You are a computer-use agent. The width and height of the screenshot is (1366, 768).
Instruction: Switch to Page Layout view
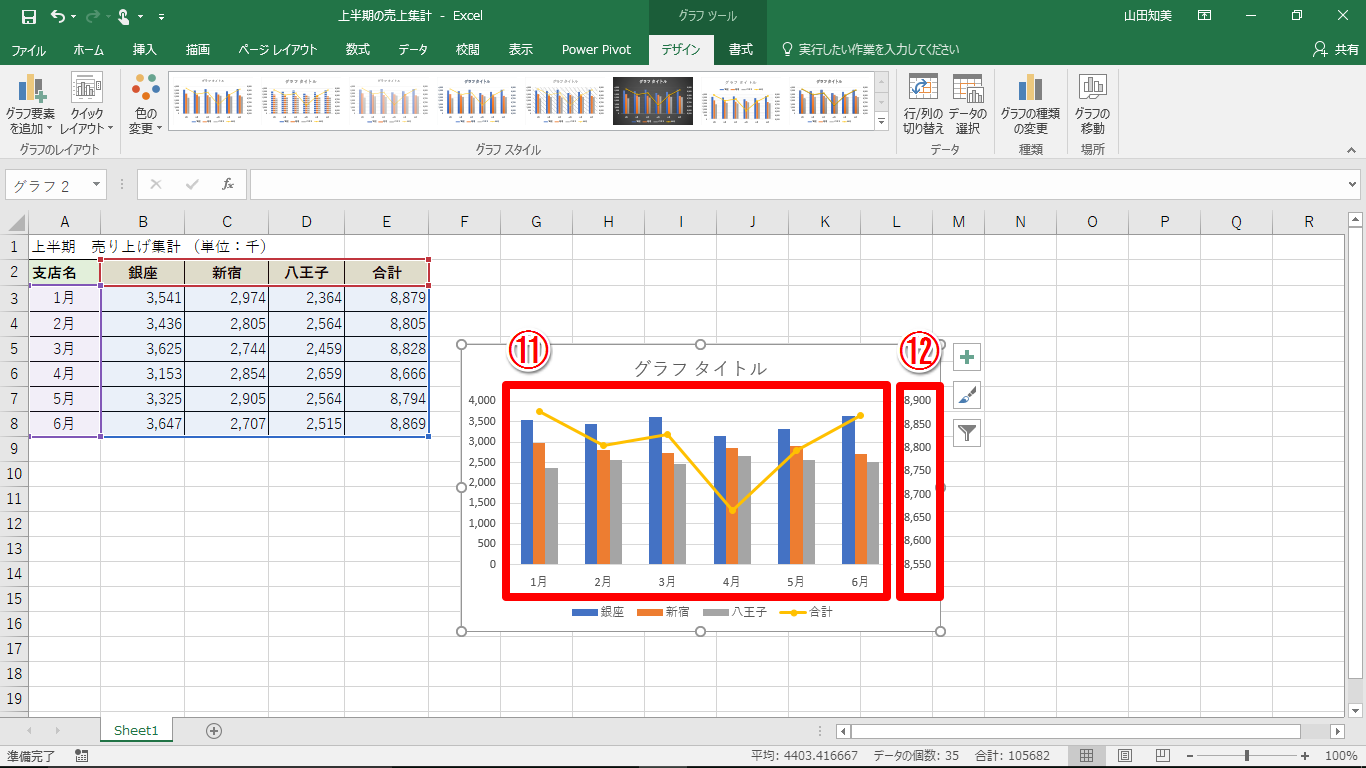tap(1125, 756)
